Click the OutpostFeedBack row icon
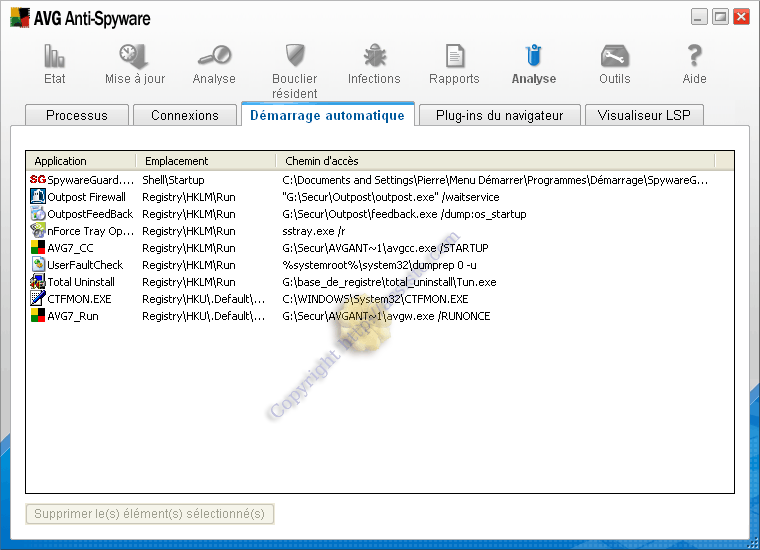Screen dimensions: 760x550 37,214
